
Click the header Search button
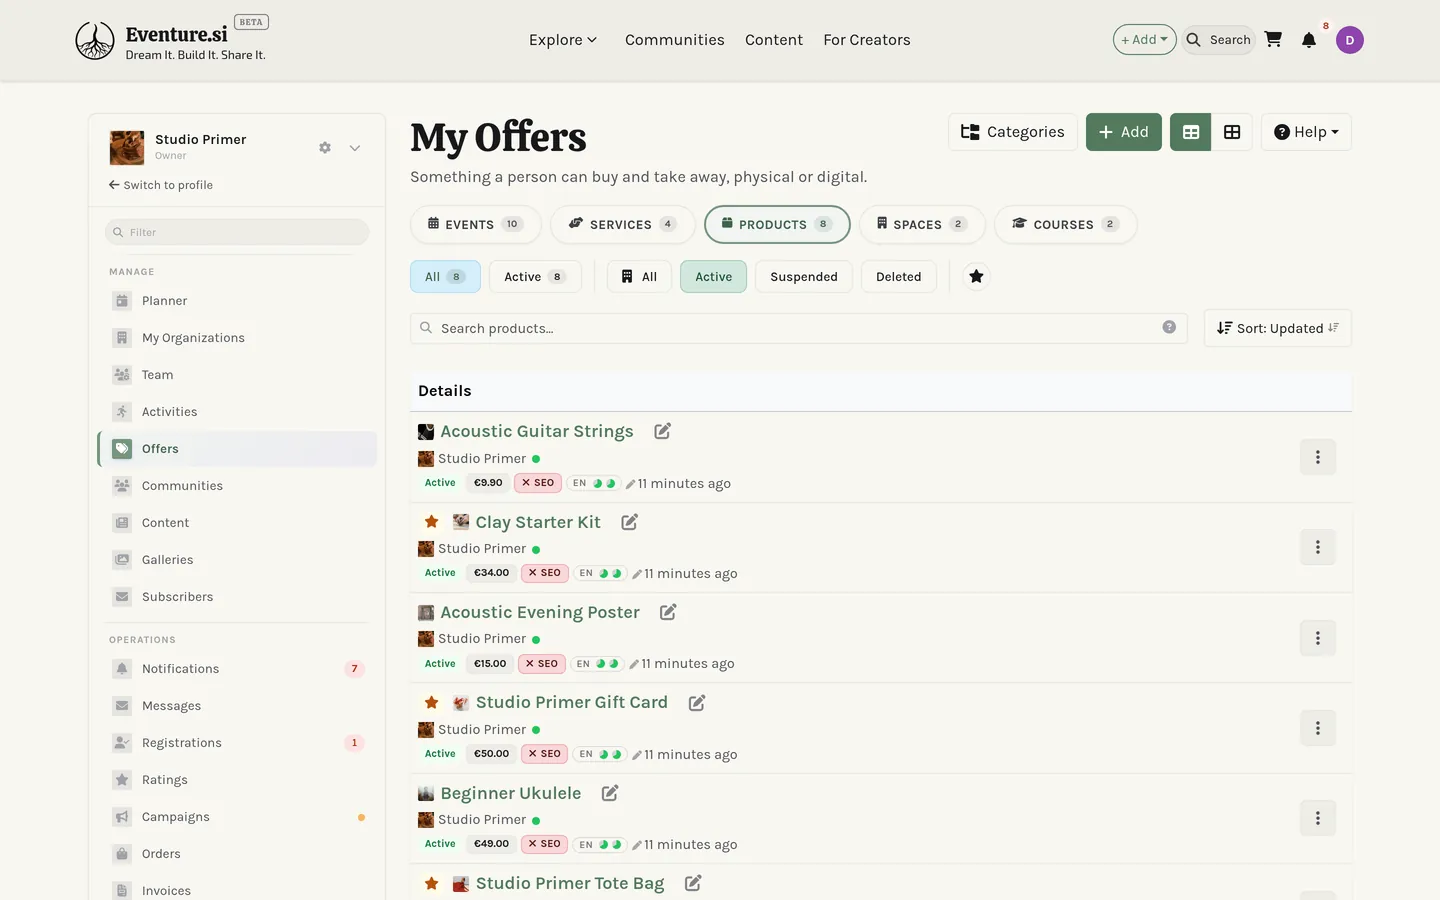coord(1219,40)
